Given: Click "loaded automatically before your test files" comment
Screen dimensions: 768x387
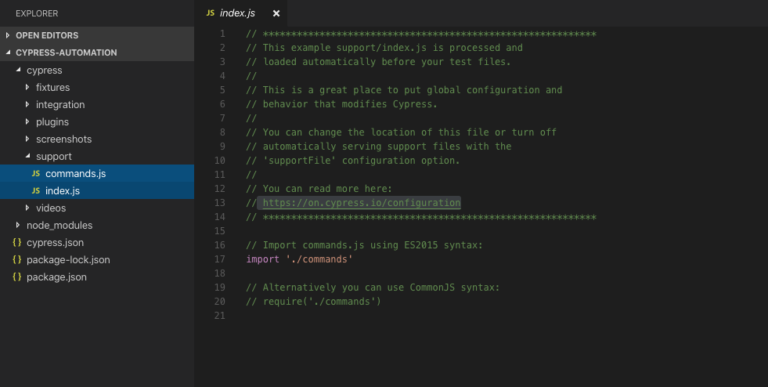Looking at the screenshot, I should tap(387, 62).
